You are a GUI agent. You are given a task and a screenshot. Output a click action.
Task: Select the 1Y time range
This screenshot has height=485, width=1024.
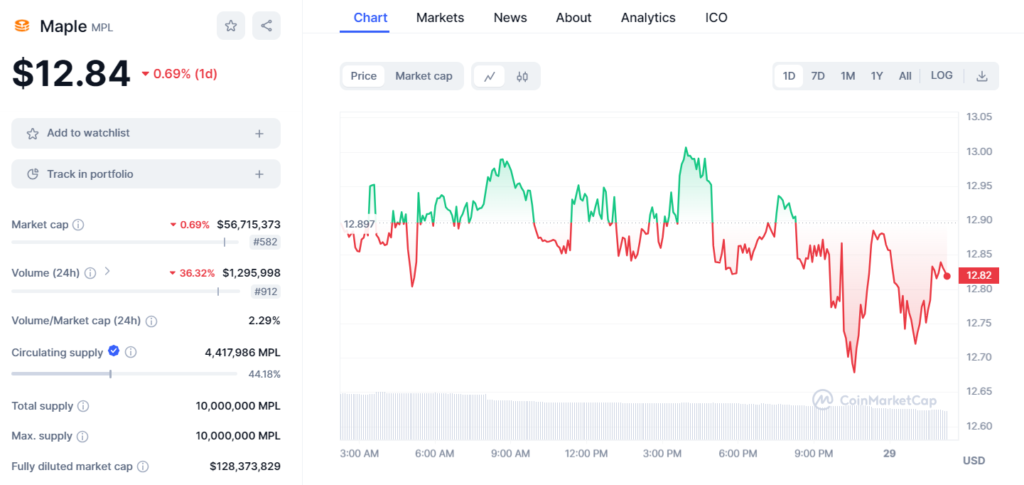876,76
